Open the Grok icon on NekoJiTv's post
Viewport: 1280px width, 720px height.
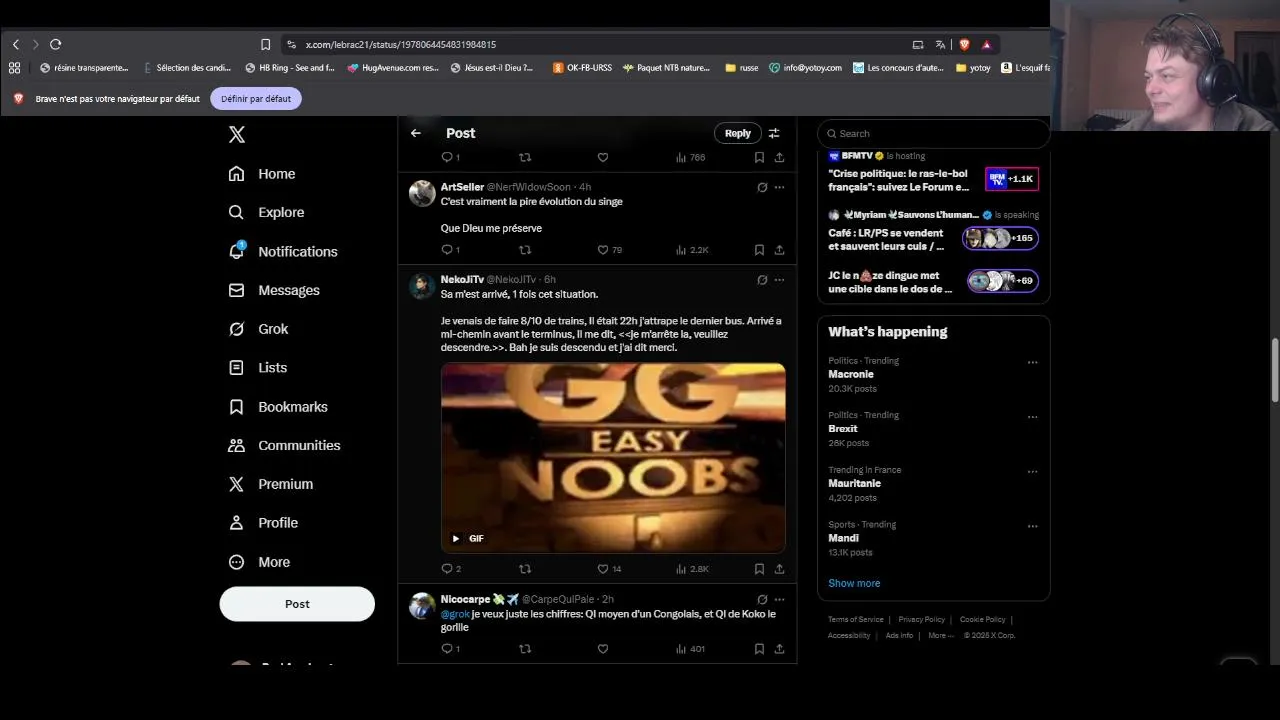[x=762, y=280]
